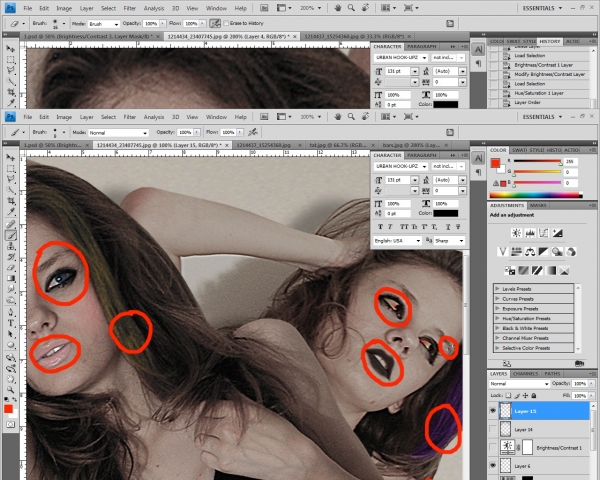Select the Type tool in the lower toolbox
This screenshot has height=480, width=600.
[11, 323]
